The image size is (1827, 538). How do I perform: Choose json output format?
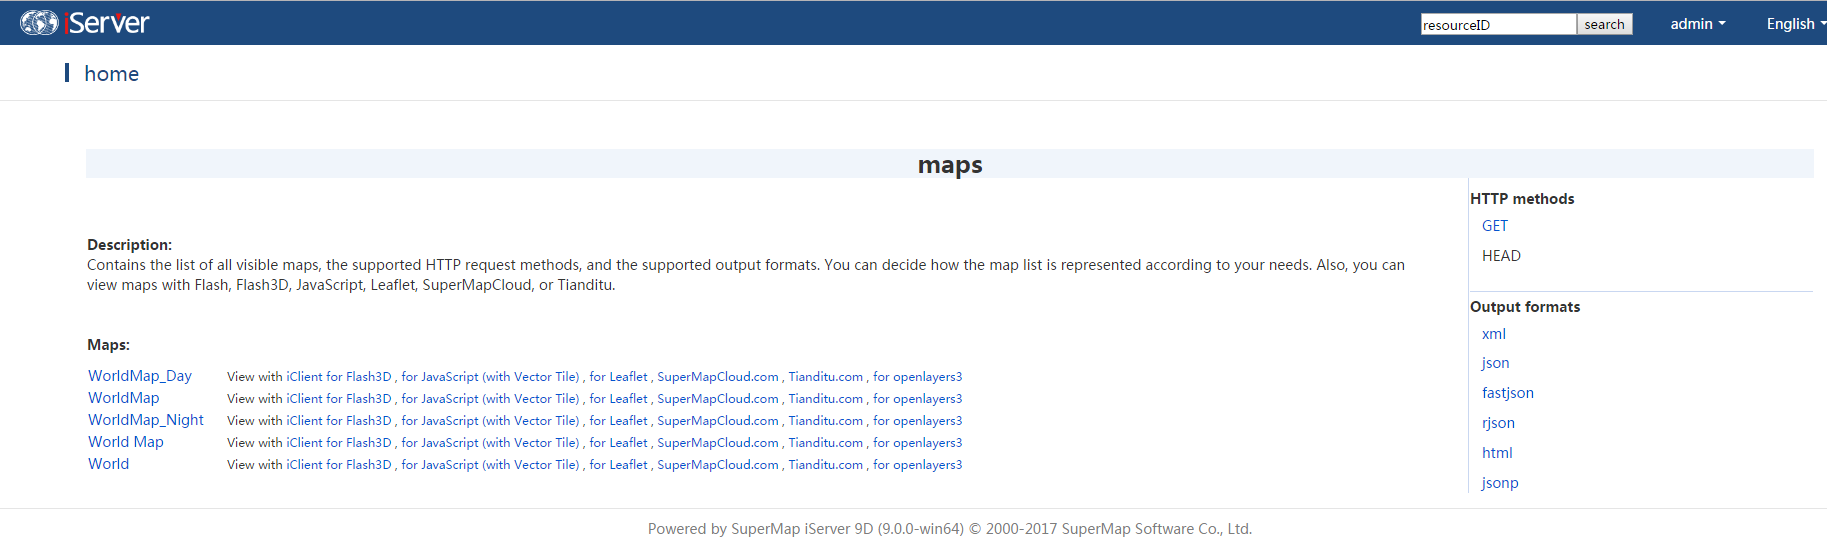click(1496, 363)
